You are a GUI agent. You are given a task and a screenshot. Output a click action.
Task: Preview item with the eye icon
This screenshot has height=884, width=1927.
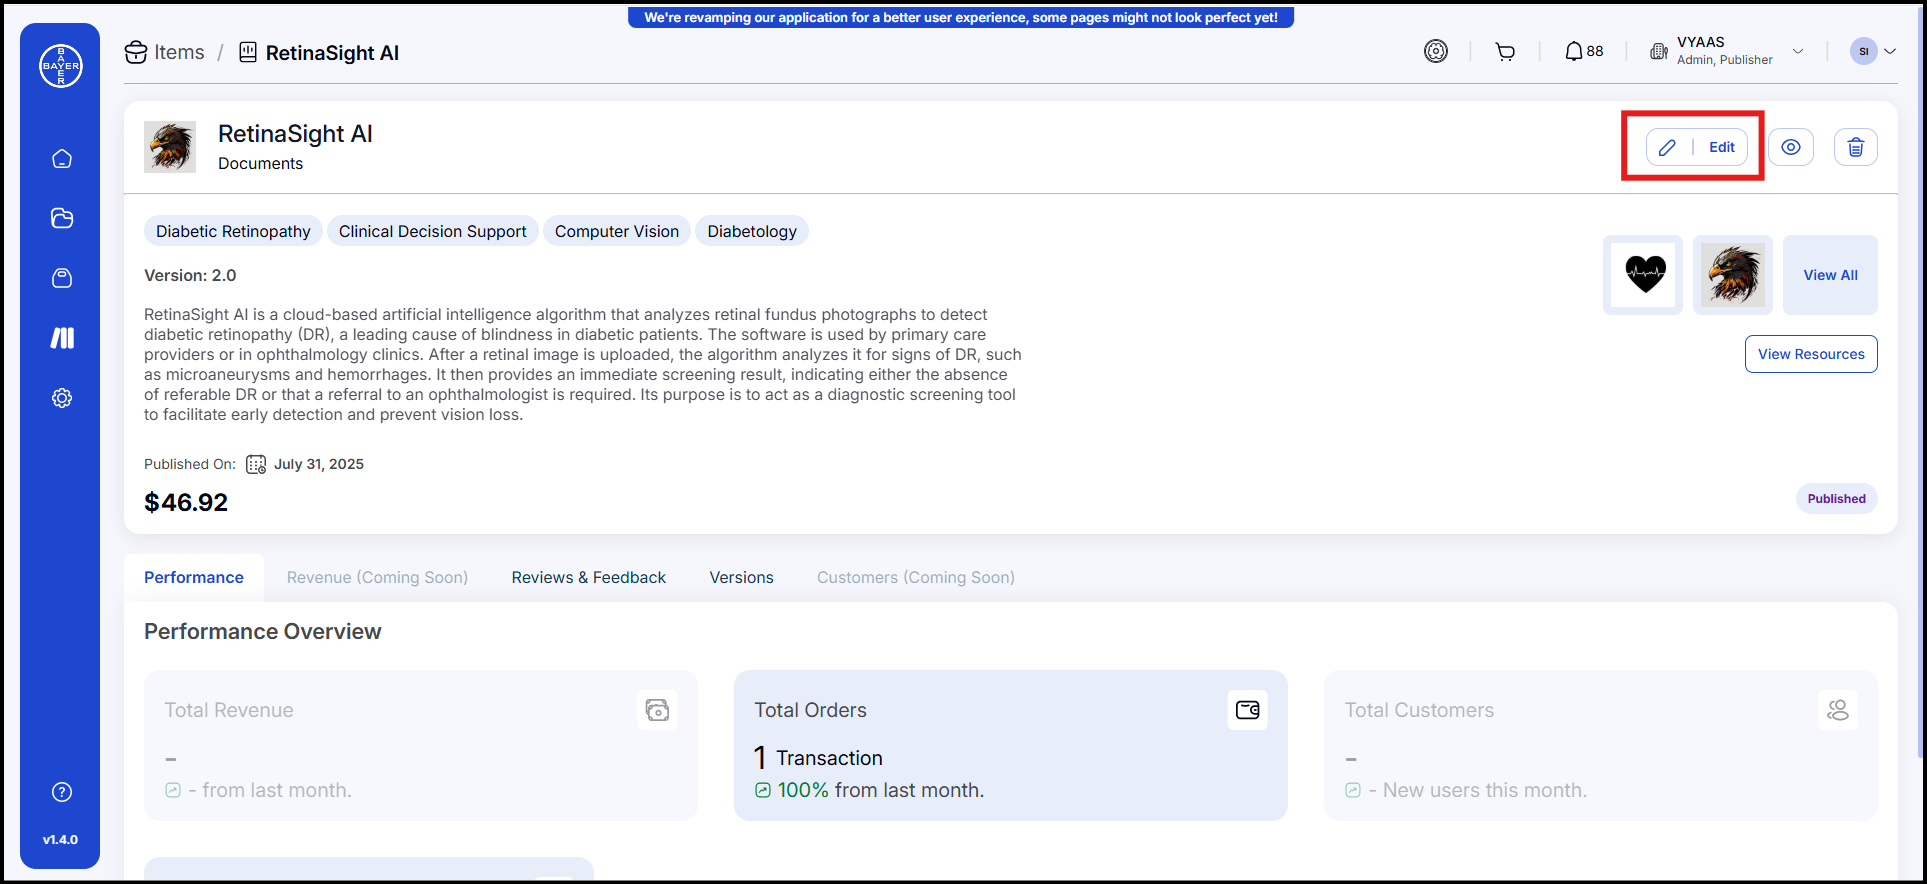point(1791,147)
